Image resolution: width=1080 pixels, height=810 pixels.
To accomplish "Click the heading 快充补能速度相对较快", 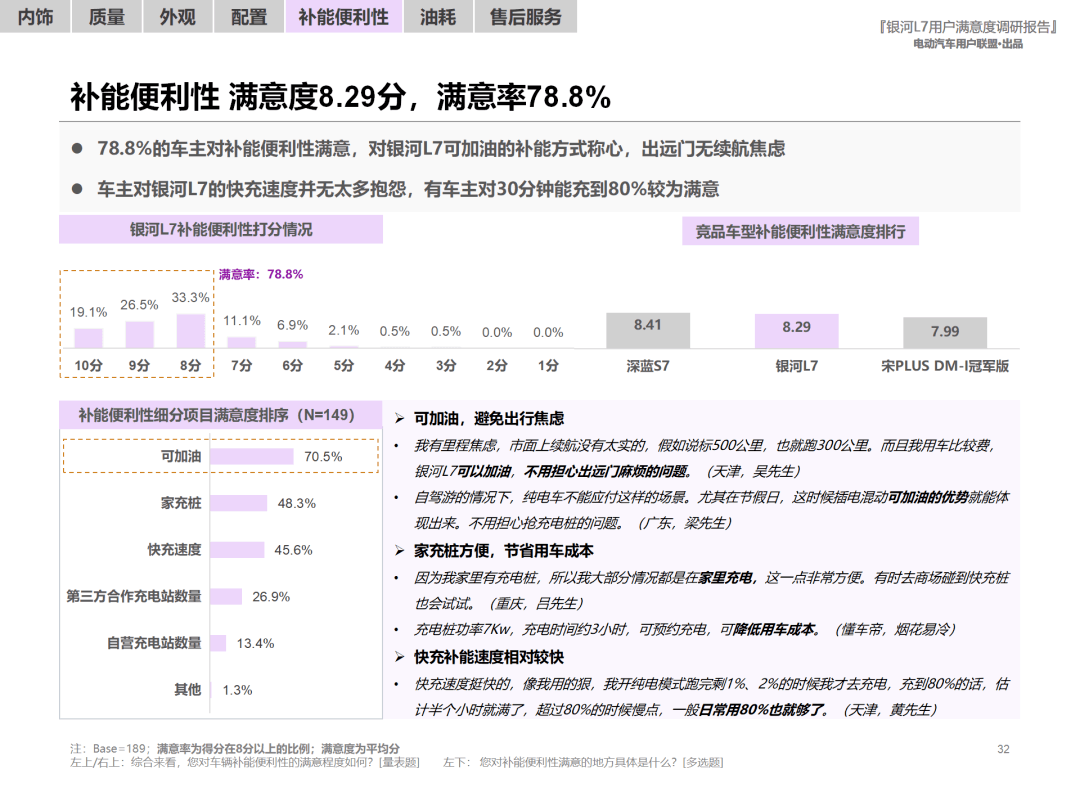I will pyautogui.click(x=489, y=657).
